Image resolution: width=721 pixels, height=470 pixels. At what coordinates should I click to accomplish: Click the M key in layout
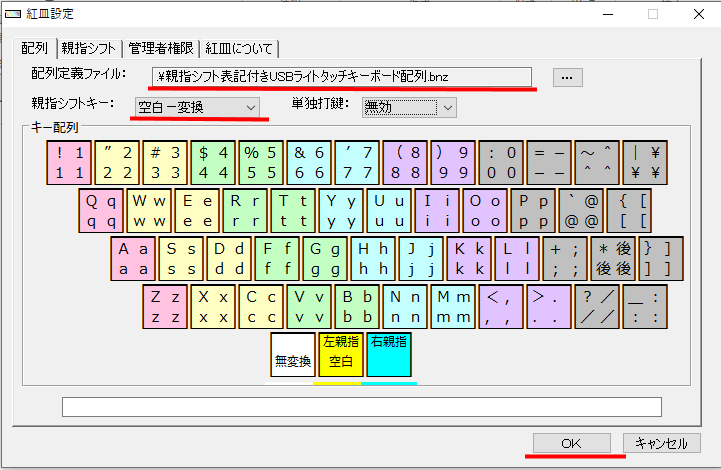(x=453, y=306)
